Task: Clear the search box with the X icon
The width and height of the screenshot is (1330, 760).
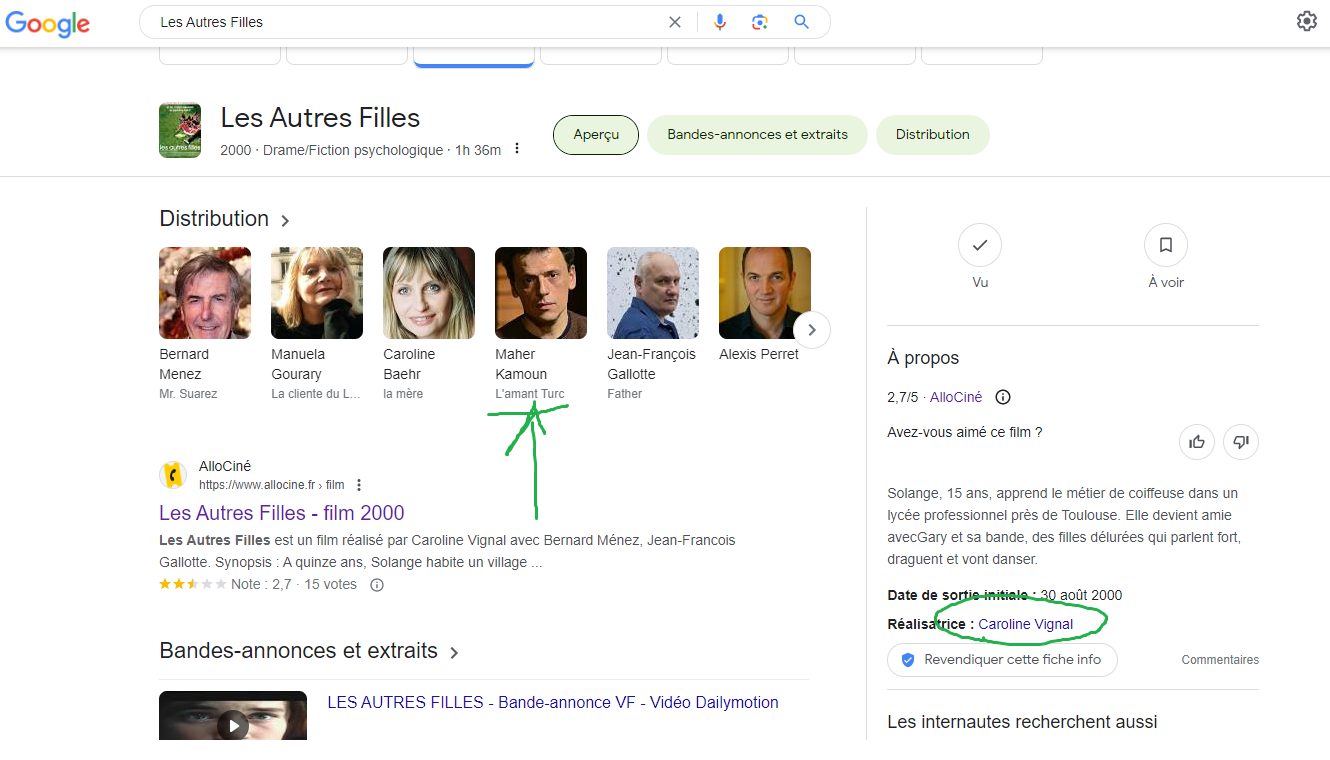Action: (x=675, y=22)
